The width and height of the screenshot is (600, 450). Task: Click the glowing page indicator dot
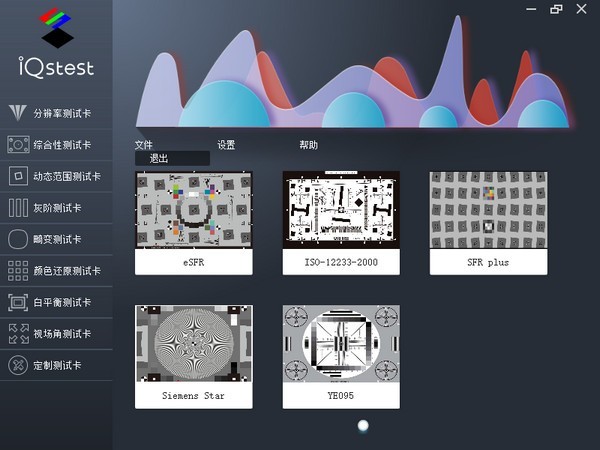coord(363,426)
